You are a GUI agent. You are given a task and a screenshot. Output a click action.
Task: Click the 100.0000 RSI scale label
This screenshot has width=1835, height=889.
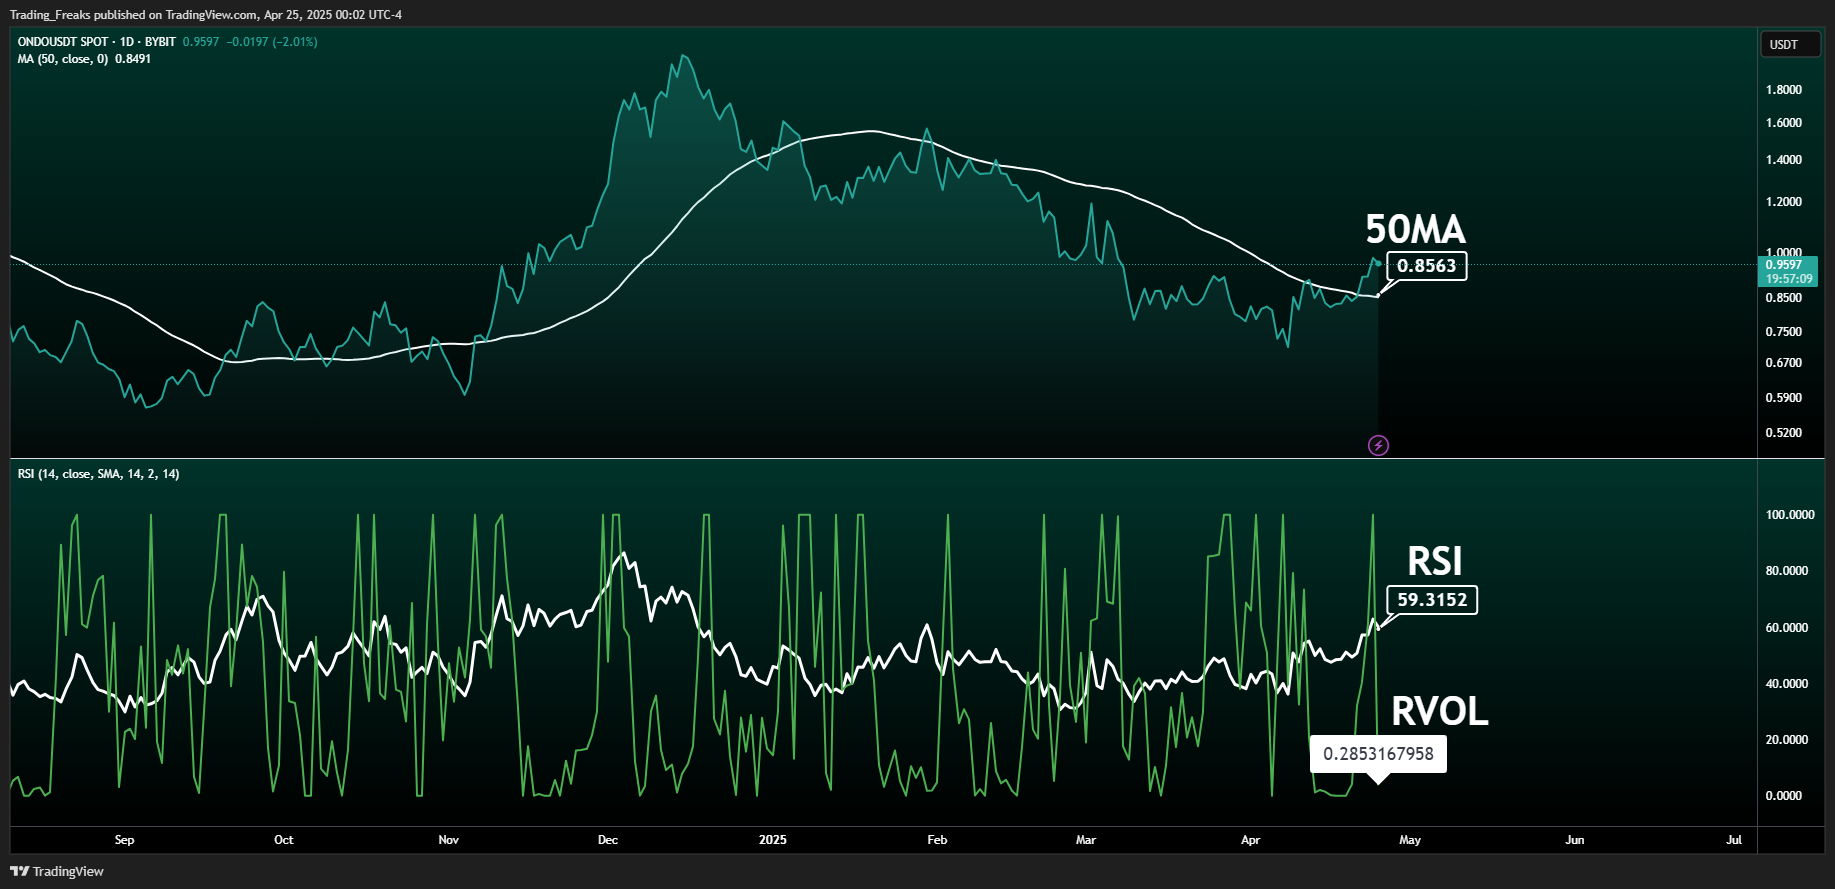1789,515
